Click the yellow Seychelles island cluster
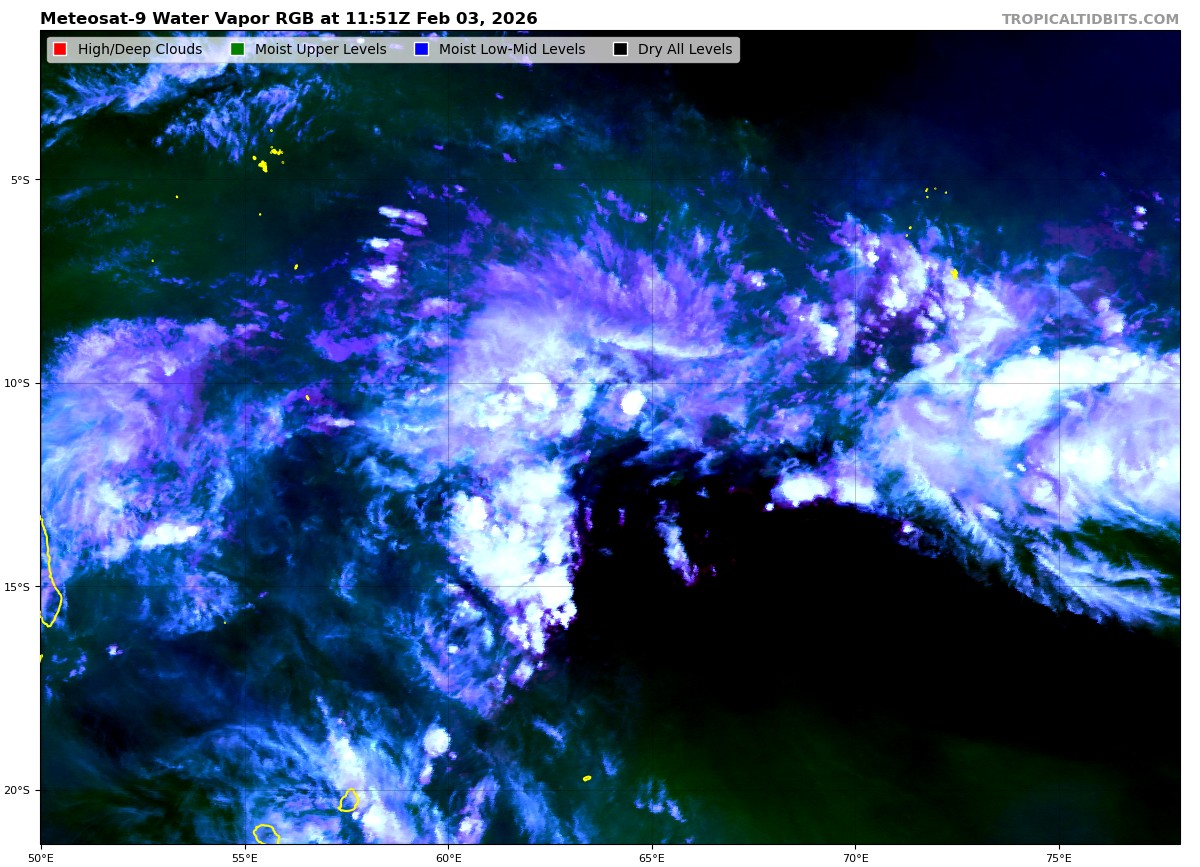 coord(264,165)
